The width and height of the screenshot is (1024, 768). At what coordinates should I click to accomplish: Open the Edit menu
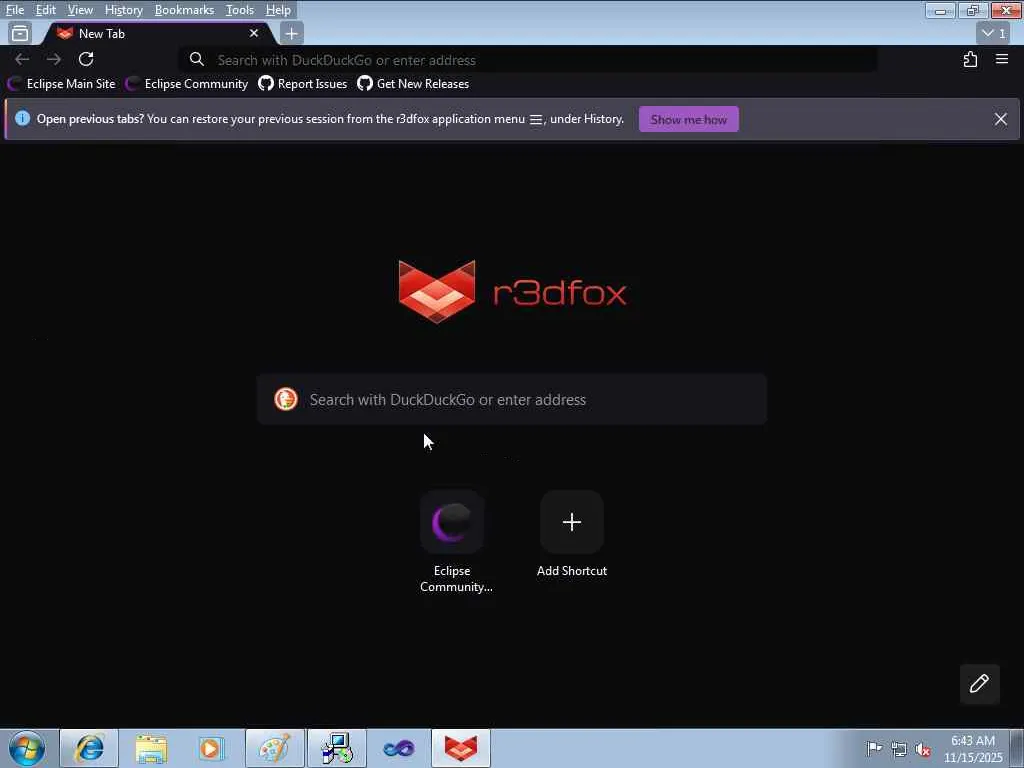tap(45, 10)
